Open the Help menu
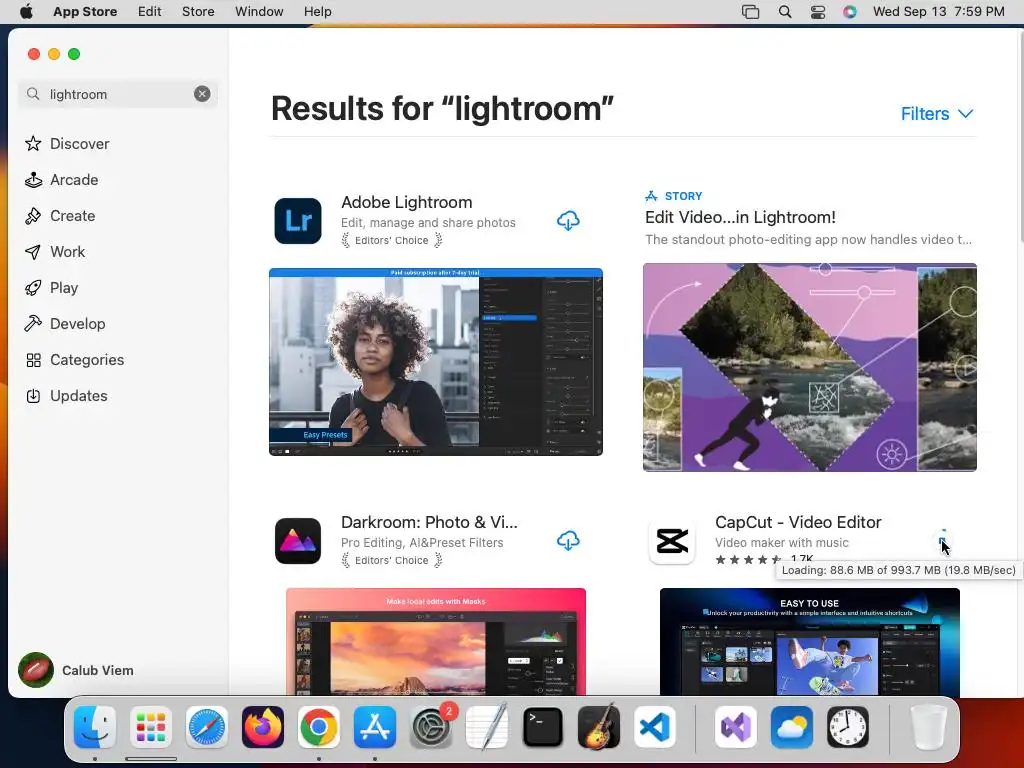1024x768 pixels. point(317,12)
